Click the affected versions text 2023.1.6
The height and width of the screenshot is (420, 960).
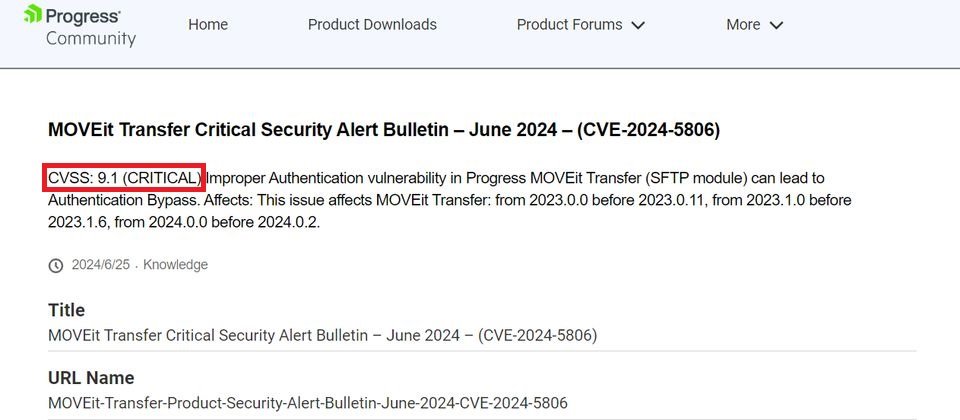pos(78,222)
